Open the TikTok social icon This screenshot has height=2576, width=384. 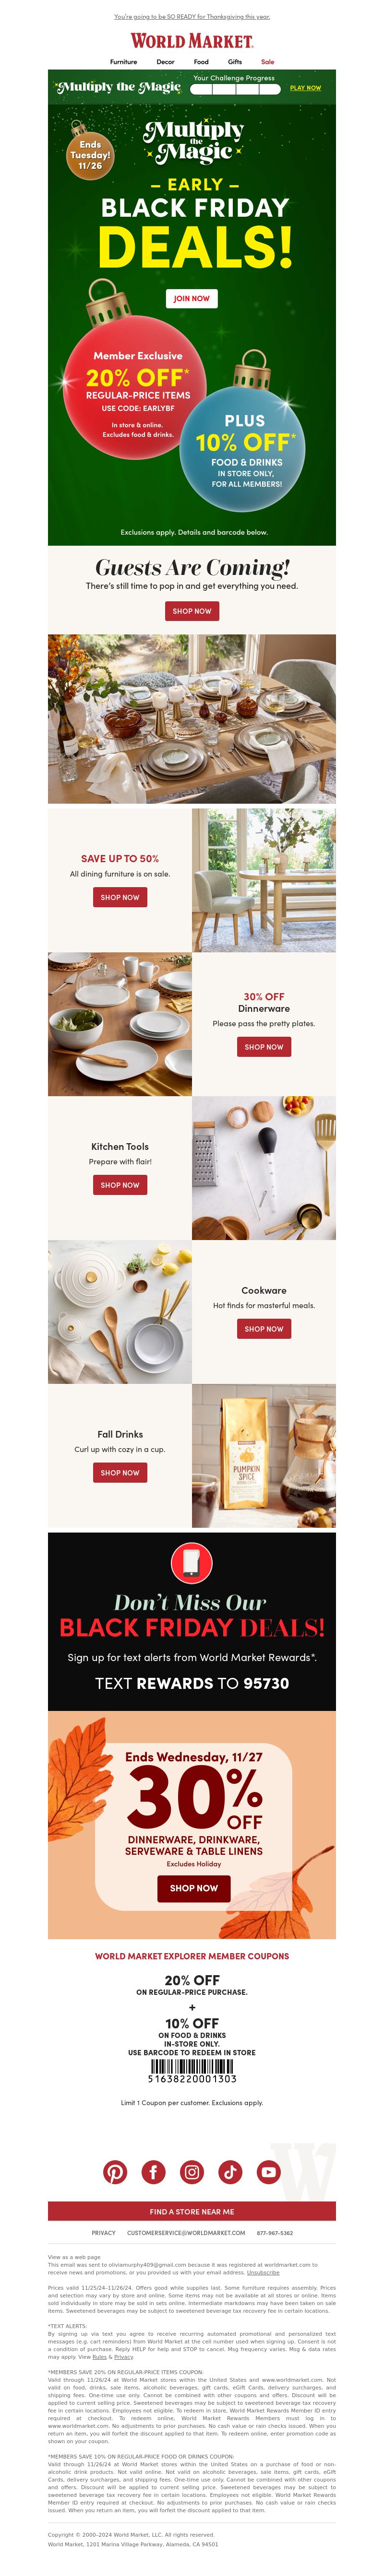tap(230, 2171)
